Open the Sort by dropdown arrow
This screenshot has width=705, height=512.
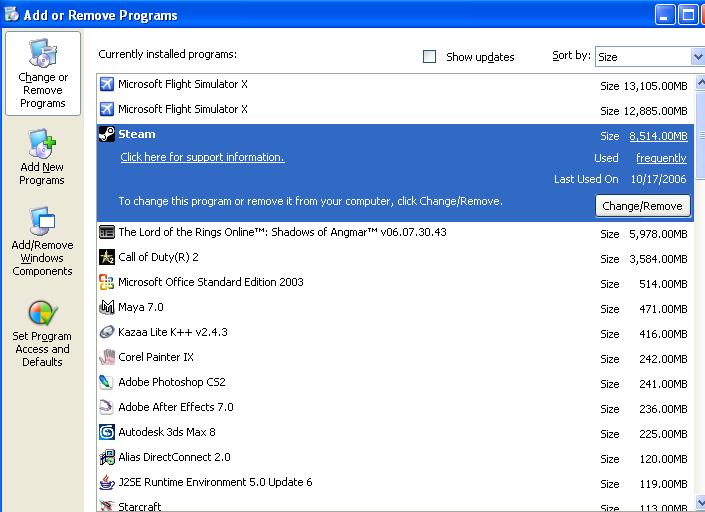pyautogui.click(x=698, y=57)
